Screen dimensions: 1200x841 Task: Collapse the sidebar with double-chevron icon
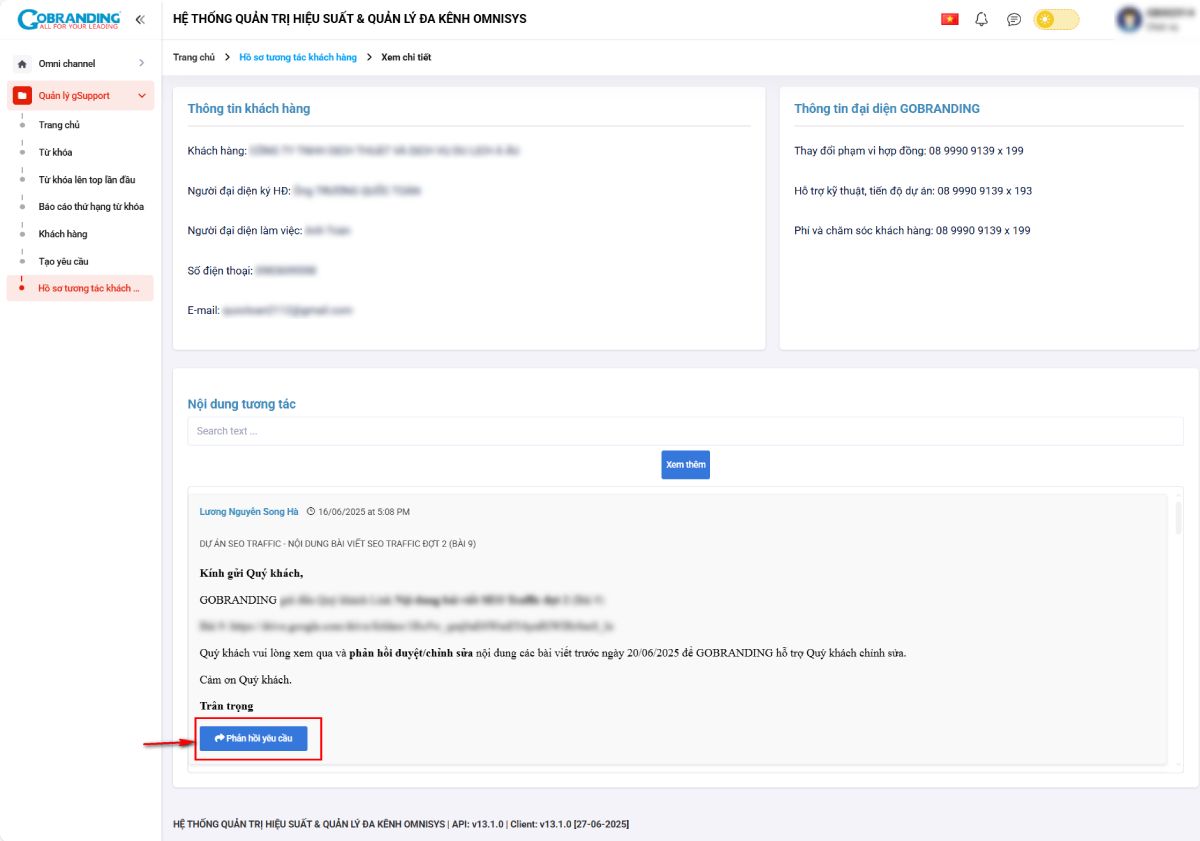(140, 19)
